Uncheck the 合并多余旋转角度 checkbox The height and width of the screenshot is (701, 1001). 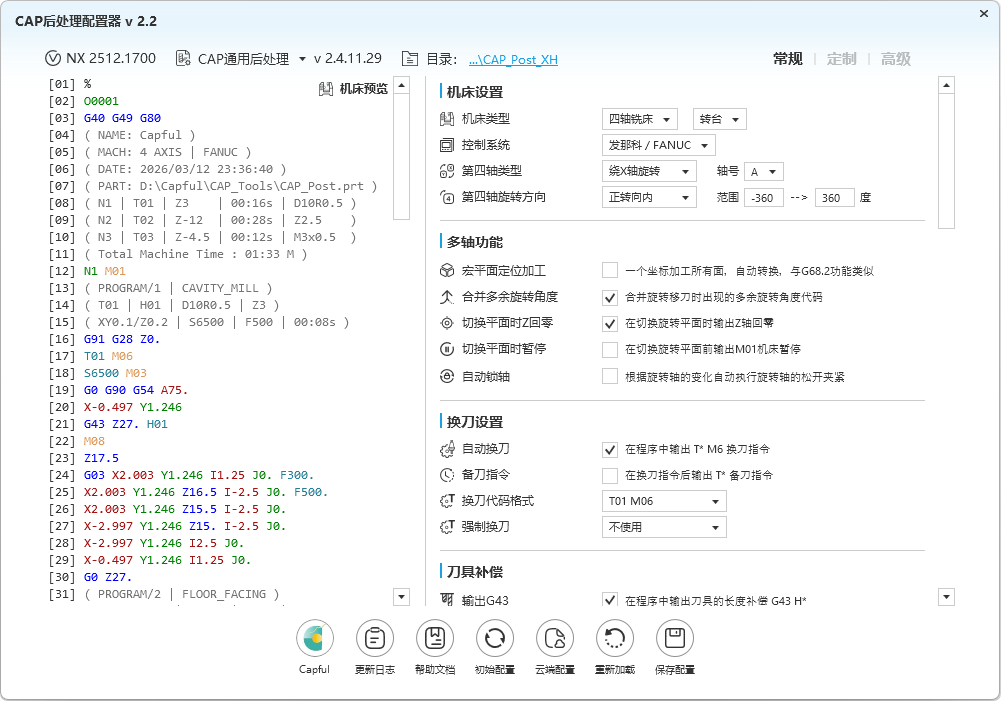[x=610, y=297]
